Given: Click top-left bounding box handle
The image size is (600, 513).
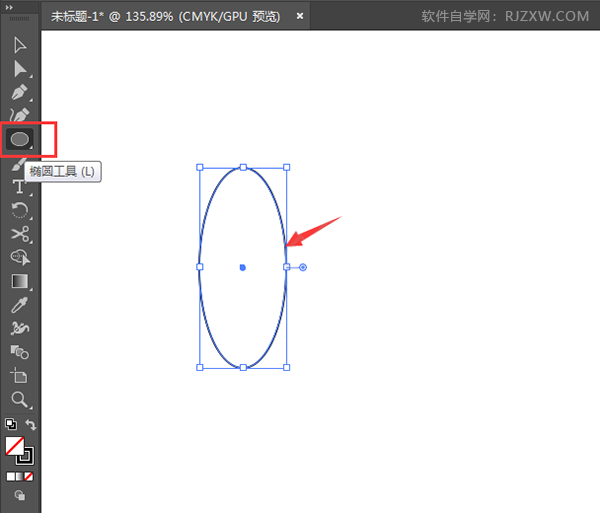Looking at the screenshot, I should click(200, 167).
